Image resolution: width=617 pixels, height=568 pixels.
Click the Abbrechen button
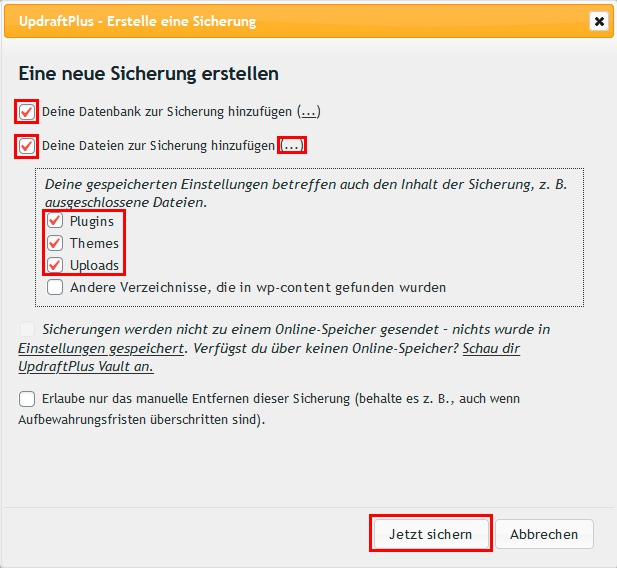[544, 534]
